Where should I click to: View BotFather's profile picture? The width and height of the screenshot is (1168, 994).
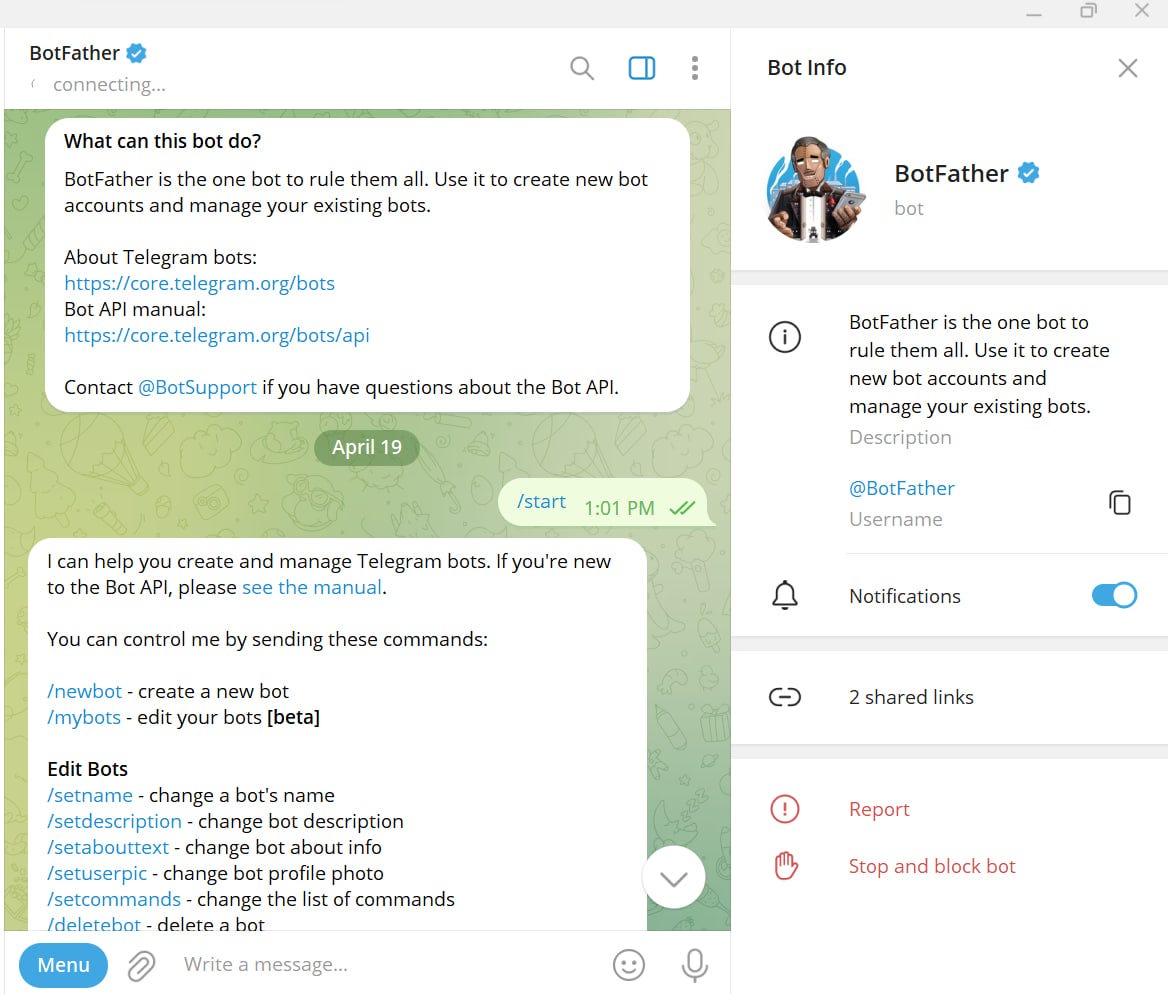point(815,189)
